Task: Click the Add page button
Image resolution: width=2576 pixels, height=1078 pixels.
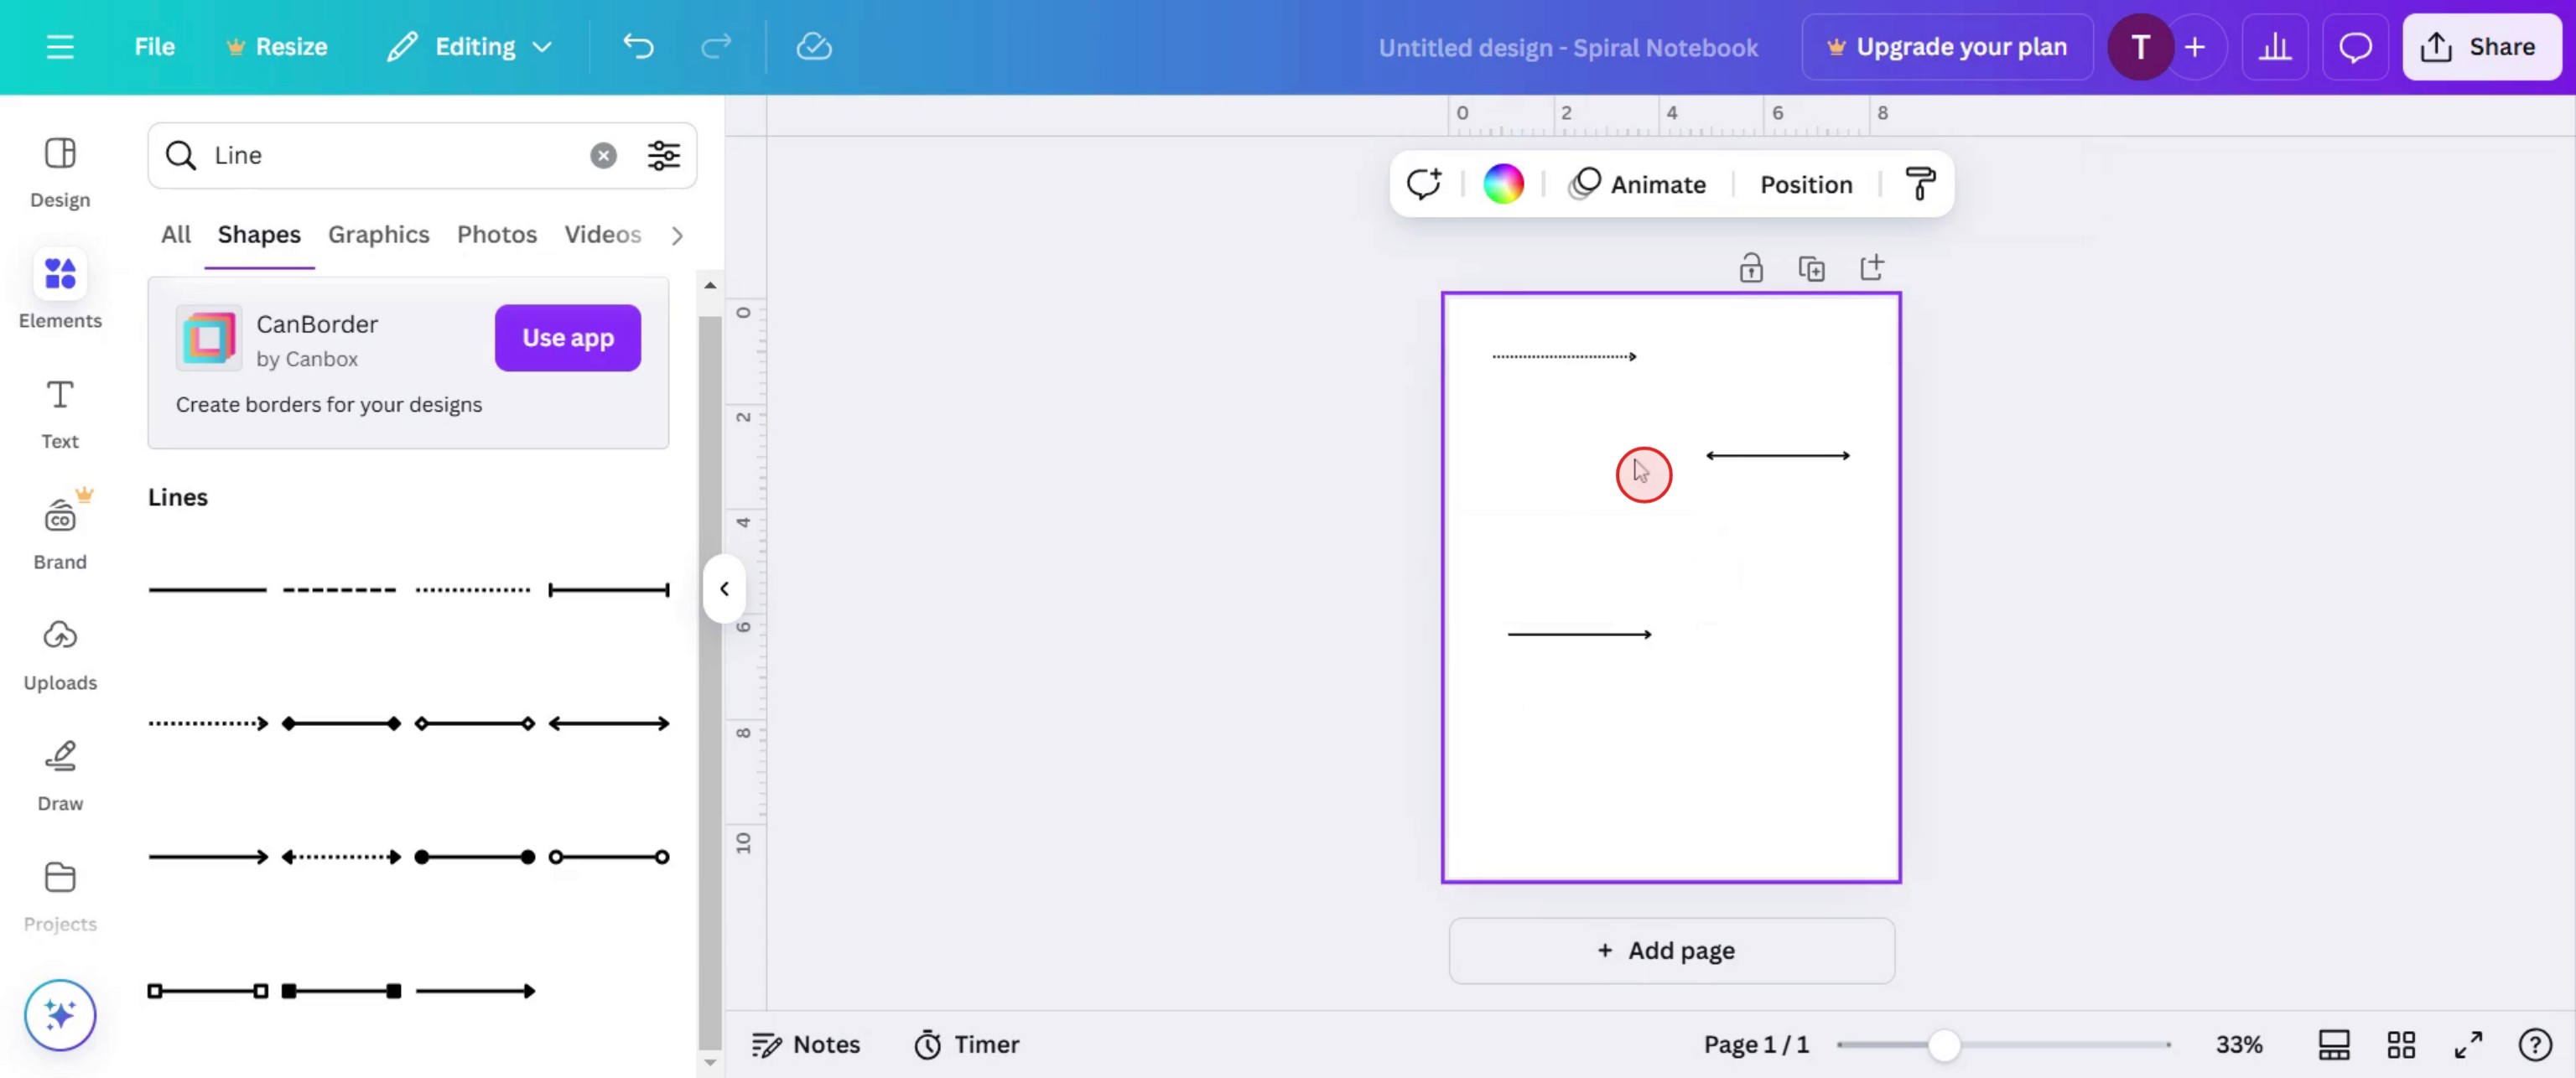Action: coord(1671,950)
